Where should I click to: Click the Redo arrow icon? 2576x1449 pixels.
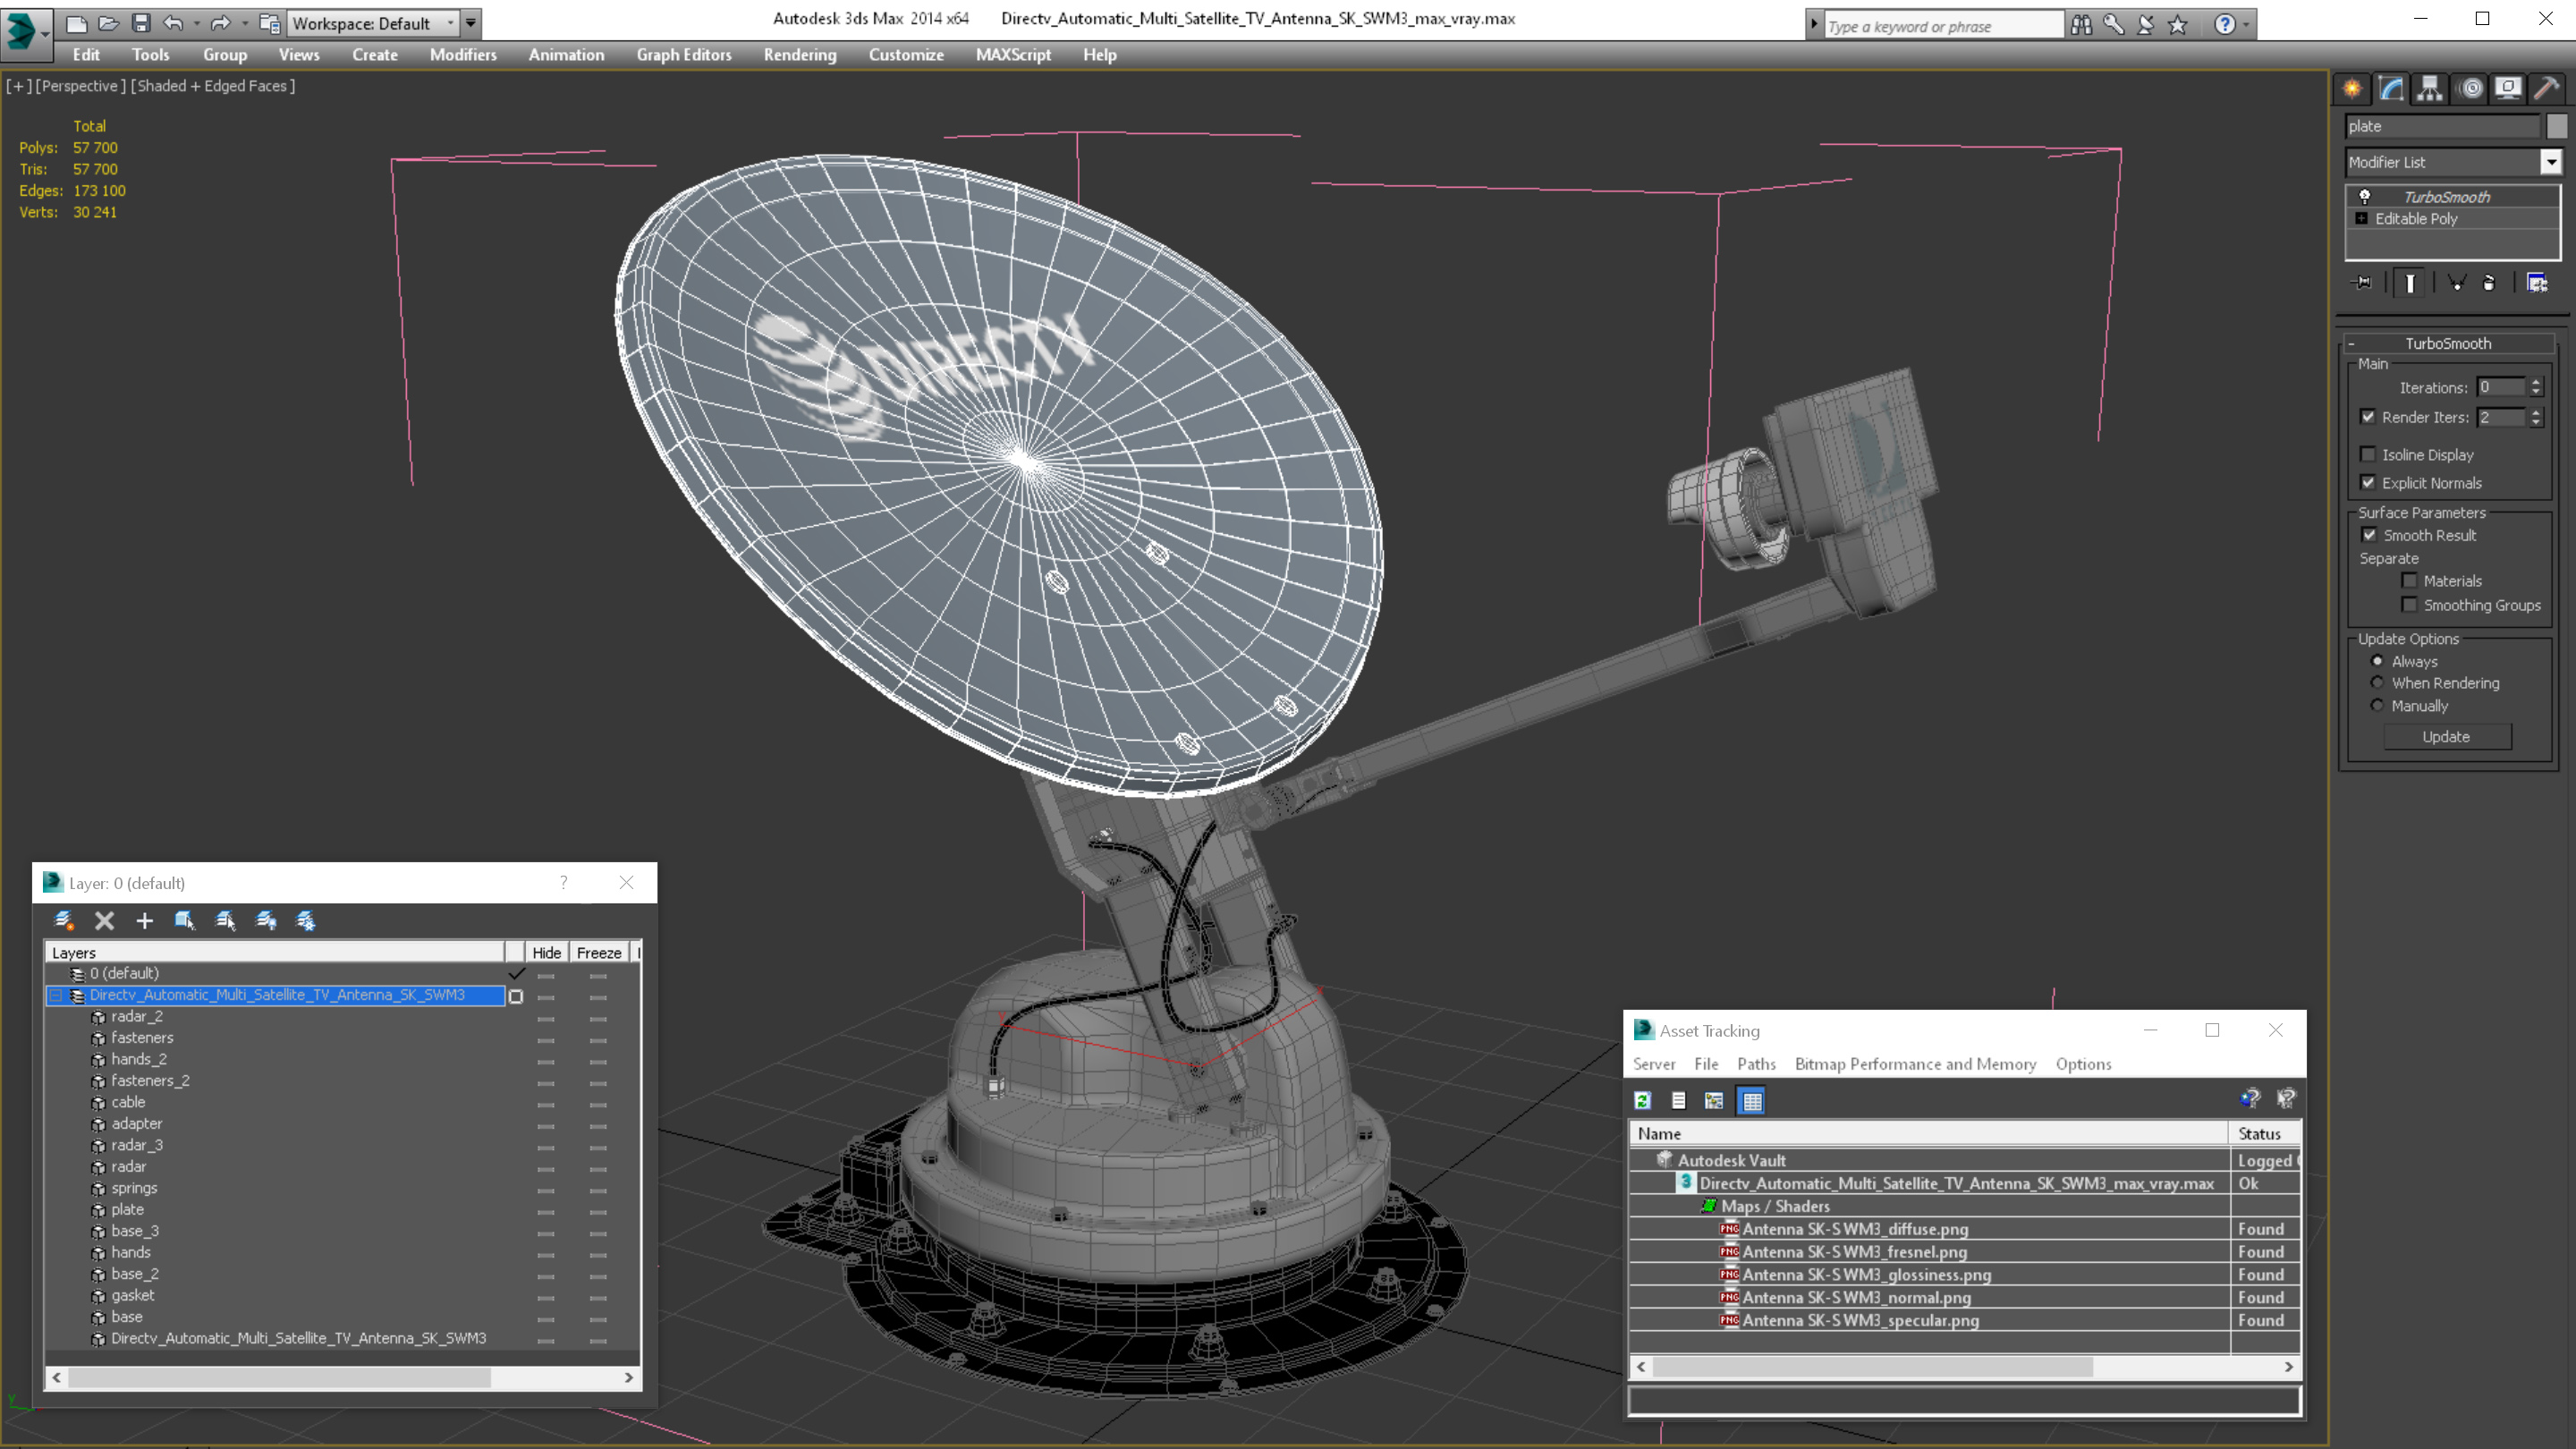tap(221, 23)
